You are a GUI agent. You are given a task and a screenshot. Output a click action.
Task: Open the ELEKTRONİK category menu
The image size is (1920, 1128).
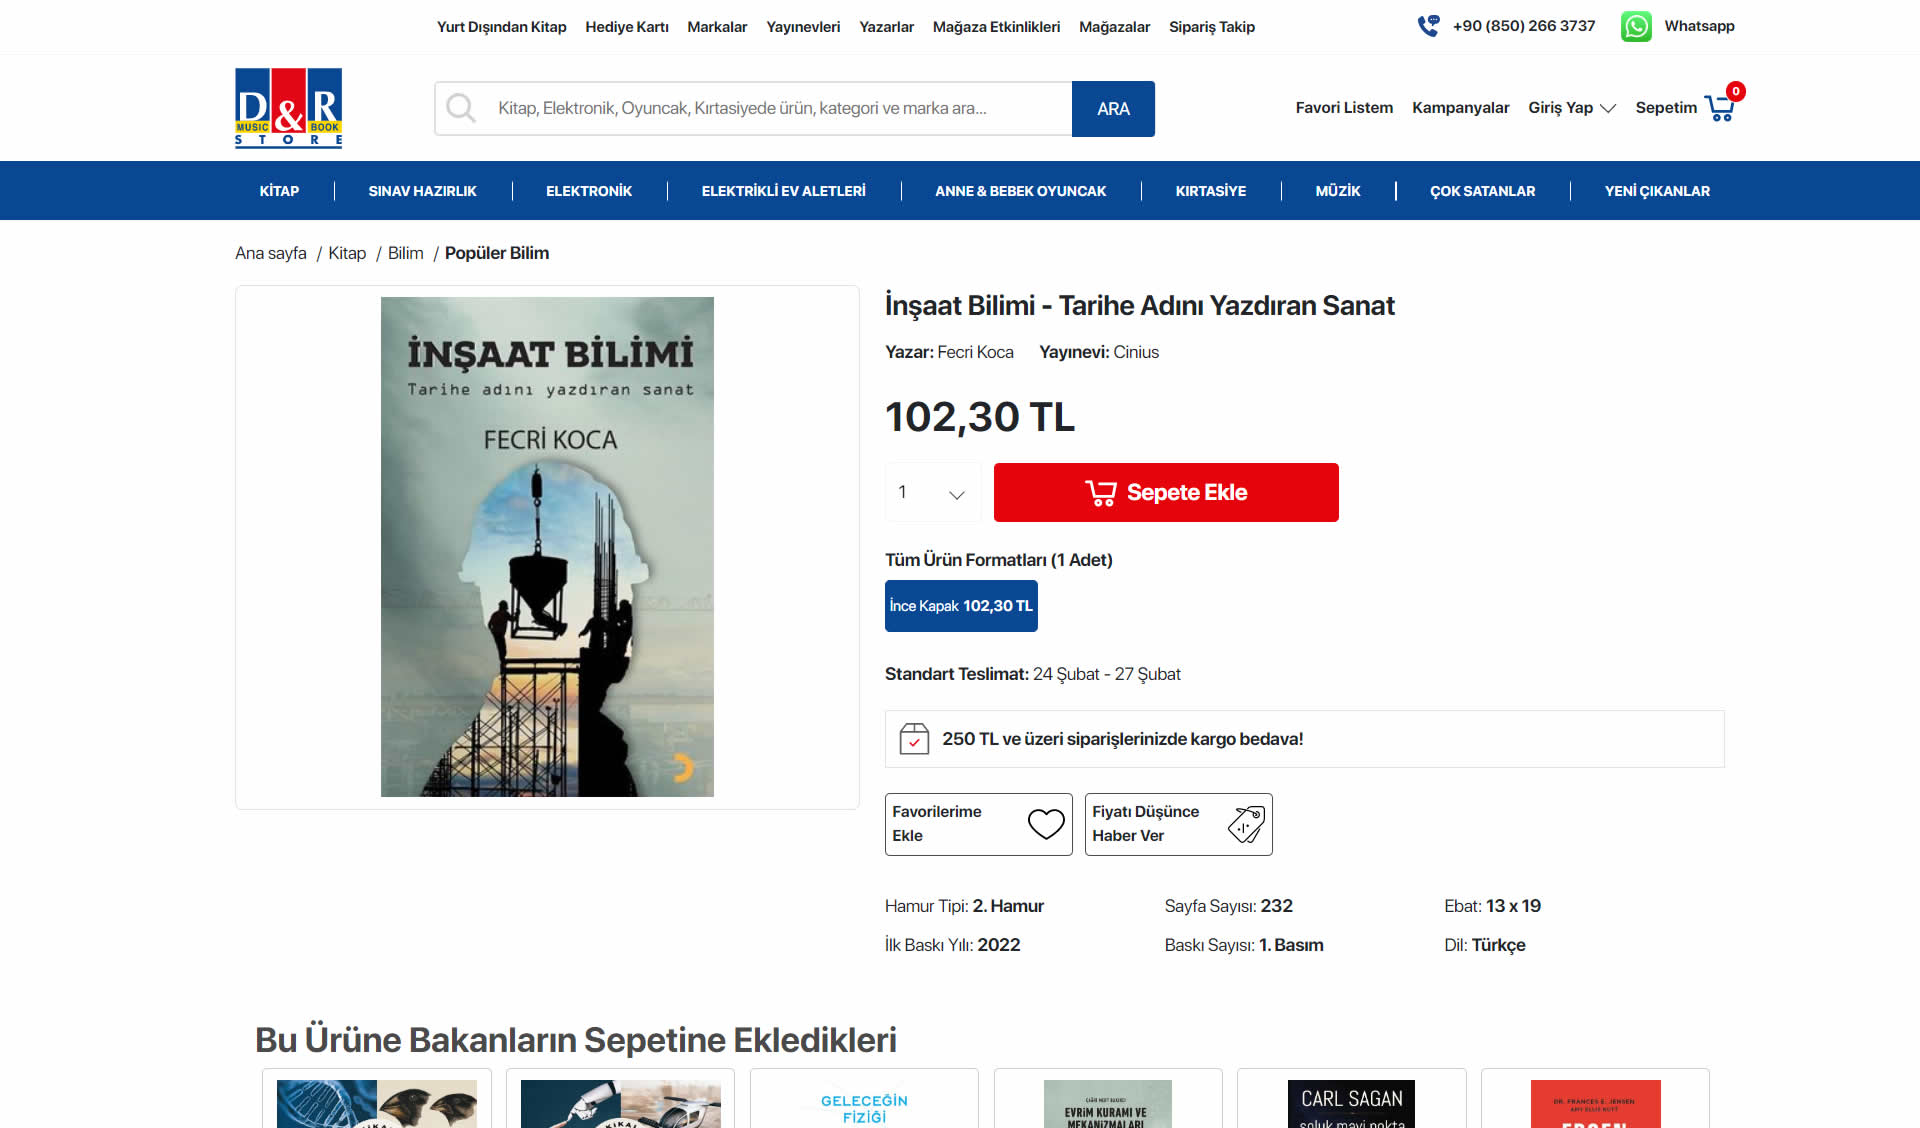pyautogui.click(x=589, y=191)
